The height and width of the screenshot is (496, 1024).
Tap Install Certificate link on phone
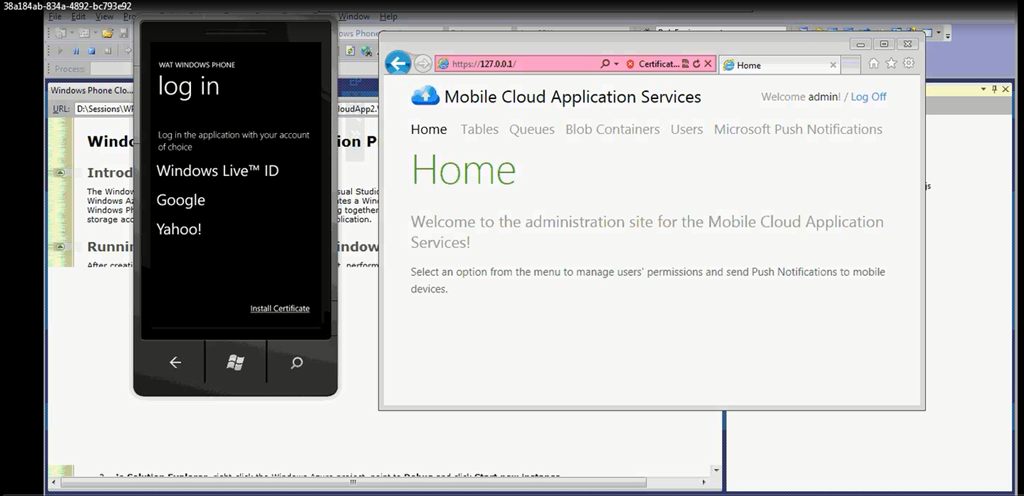tap(280, 308)
